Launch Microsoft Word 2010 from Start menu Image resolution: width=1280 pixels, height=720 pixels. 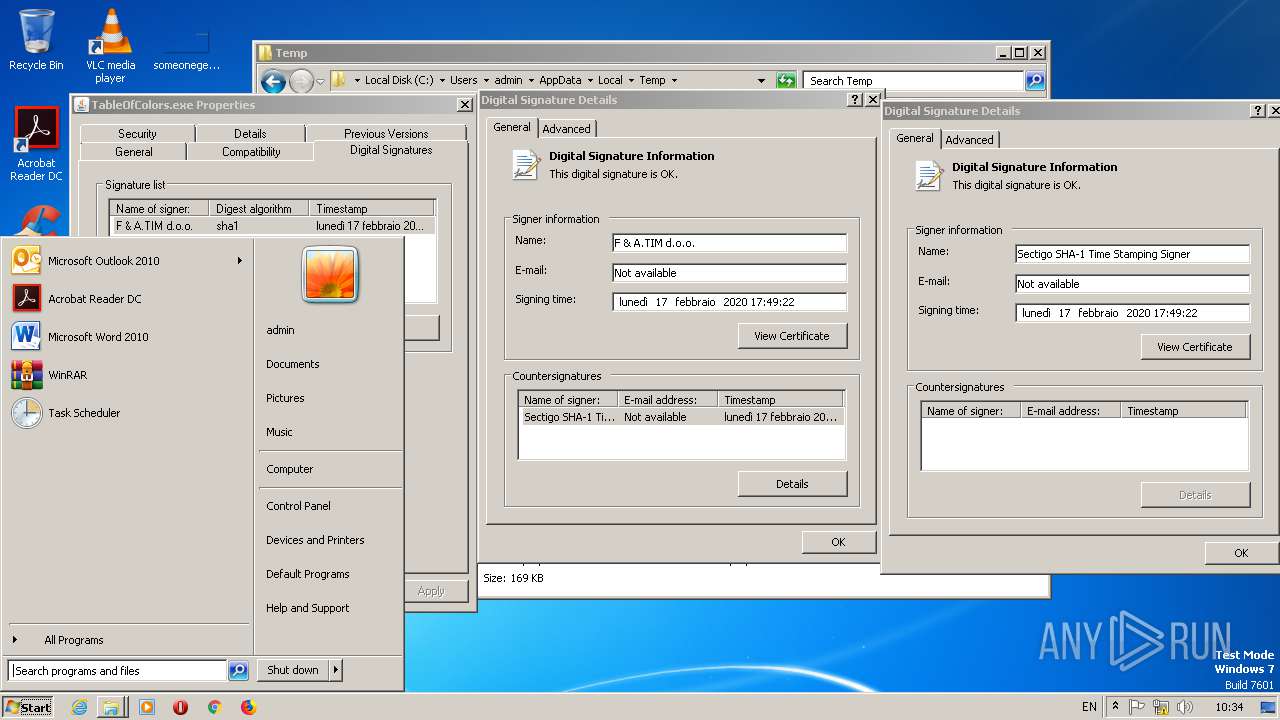pos(126,337)
